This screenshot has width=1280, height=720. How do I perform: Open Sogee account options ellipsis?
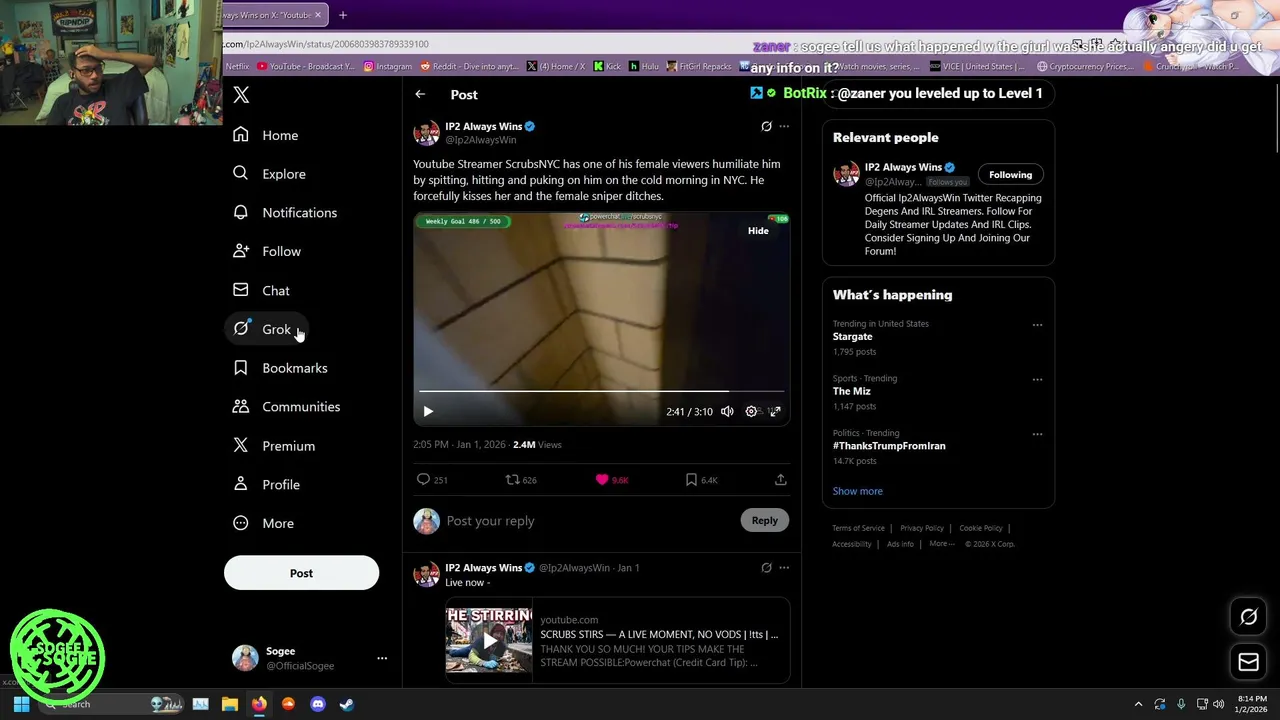tap(382, 658)
